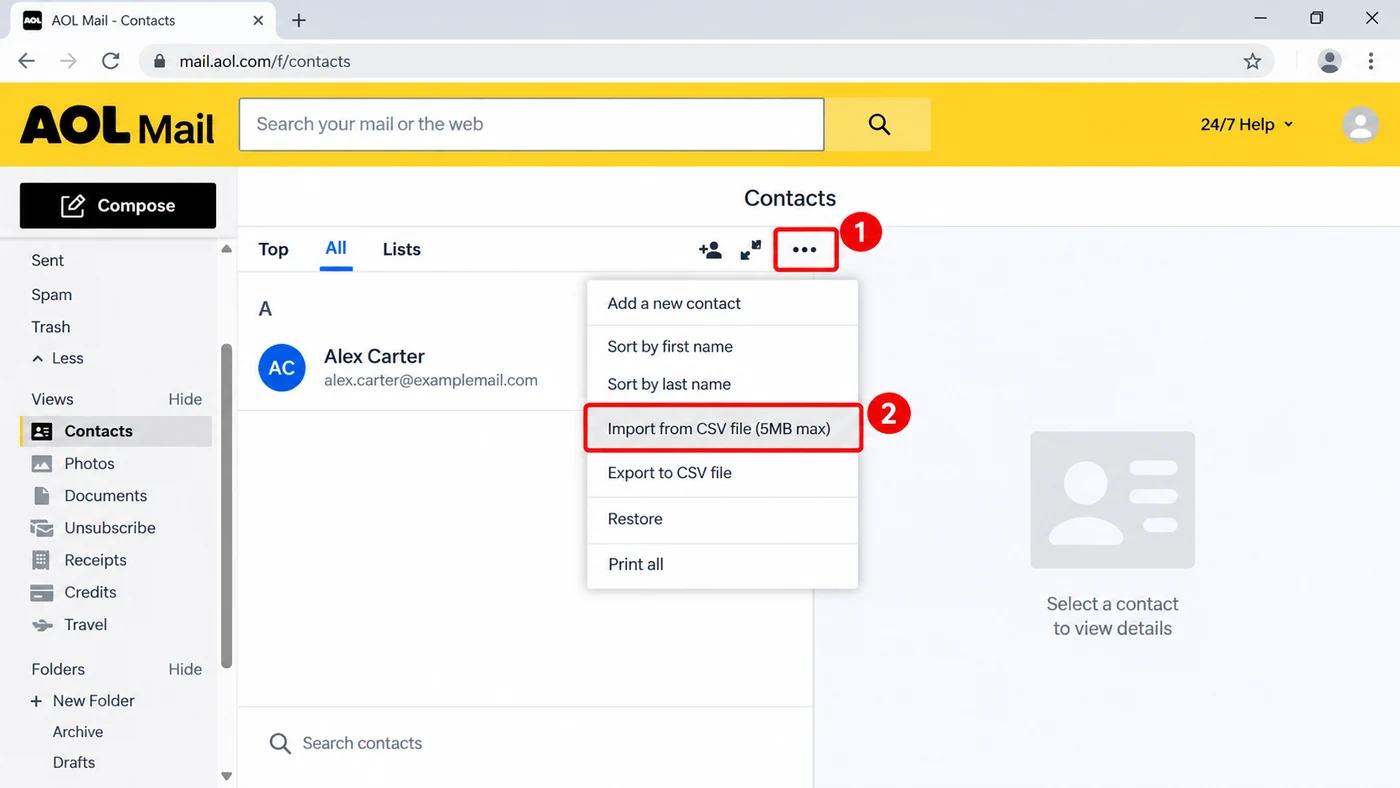
Task: Click the AOL Mail logo
Action: click(x=117, y=125)
